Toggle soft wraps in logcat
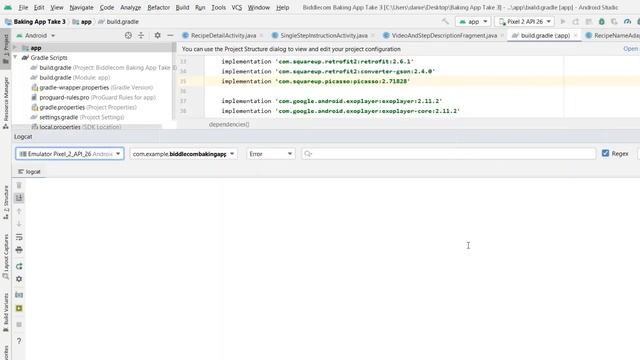The height and width of the screenshot is (360, 640). pyautogui.click(x=19, y=237)
